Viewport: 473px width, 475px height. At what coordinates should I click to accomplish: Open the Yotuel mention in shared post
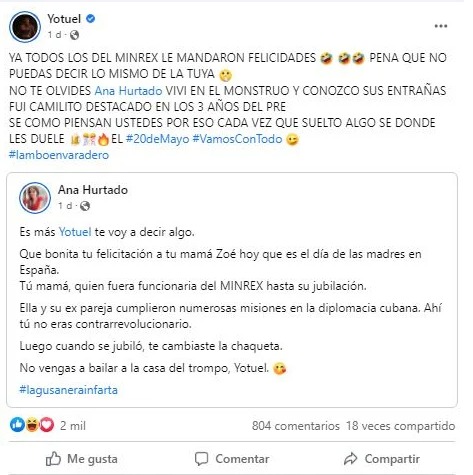click(x=75, y=232)
